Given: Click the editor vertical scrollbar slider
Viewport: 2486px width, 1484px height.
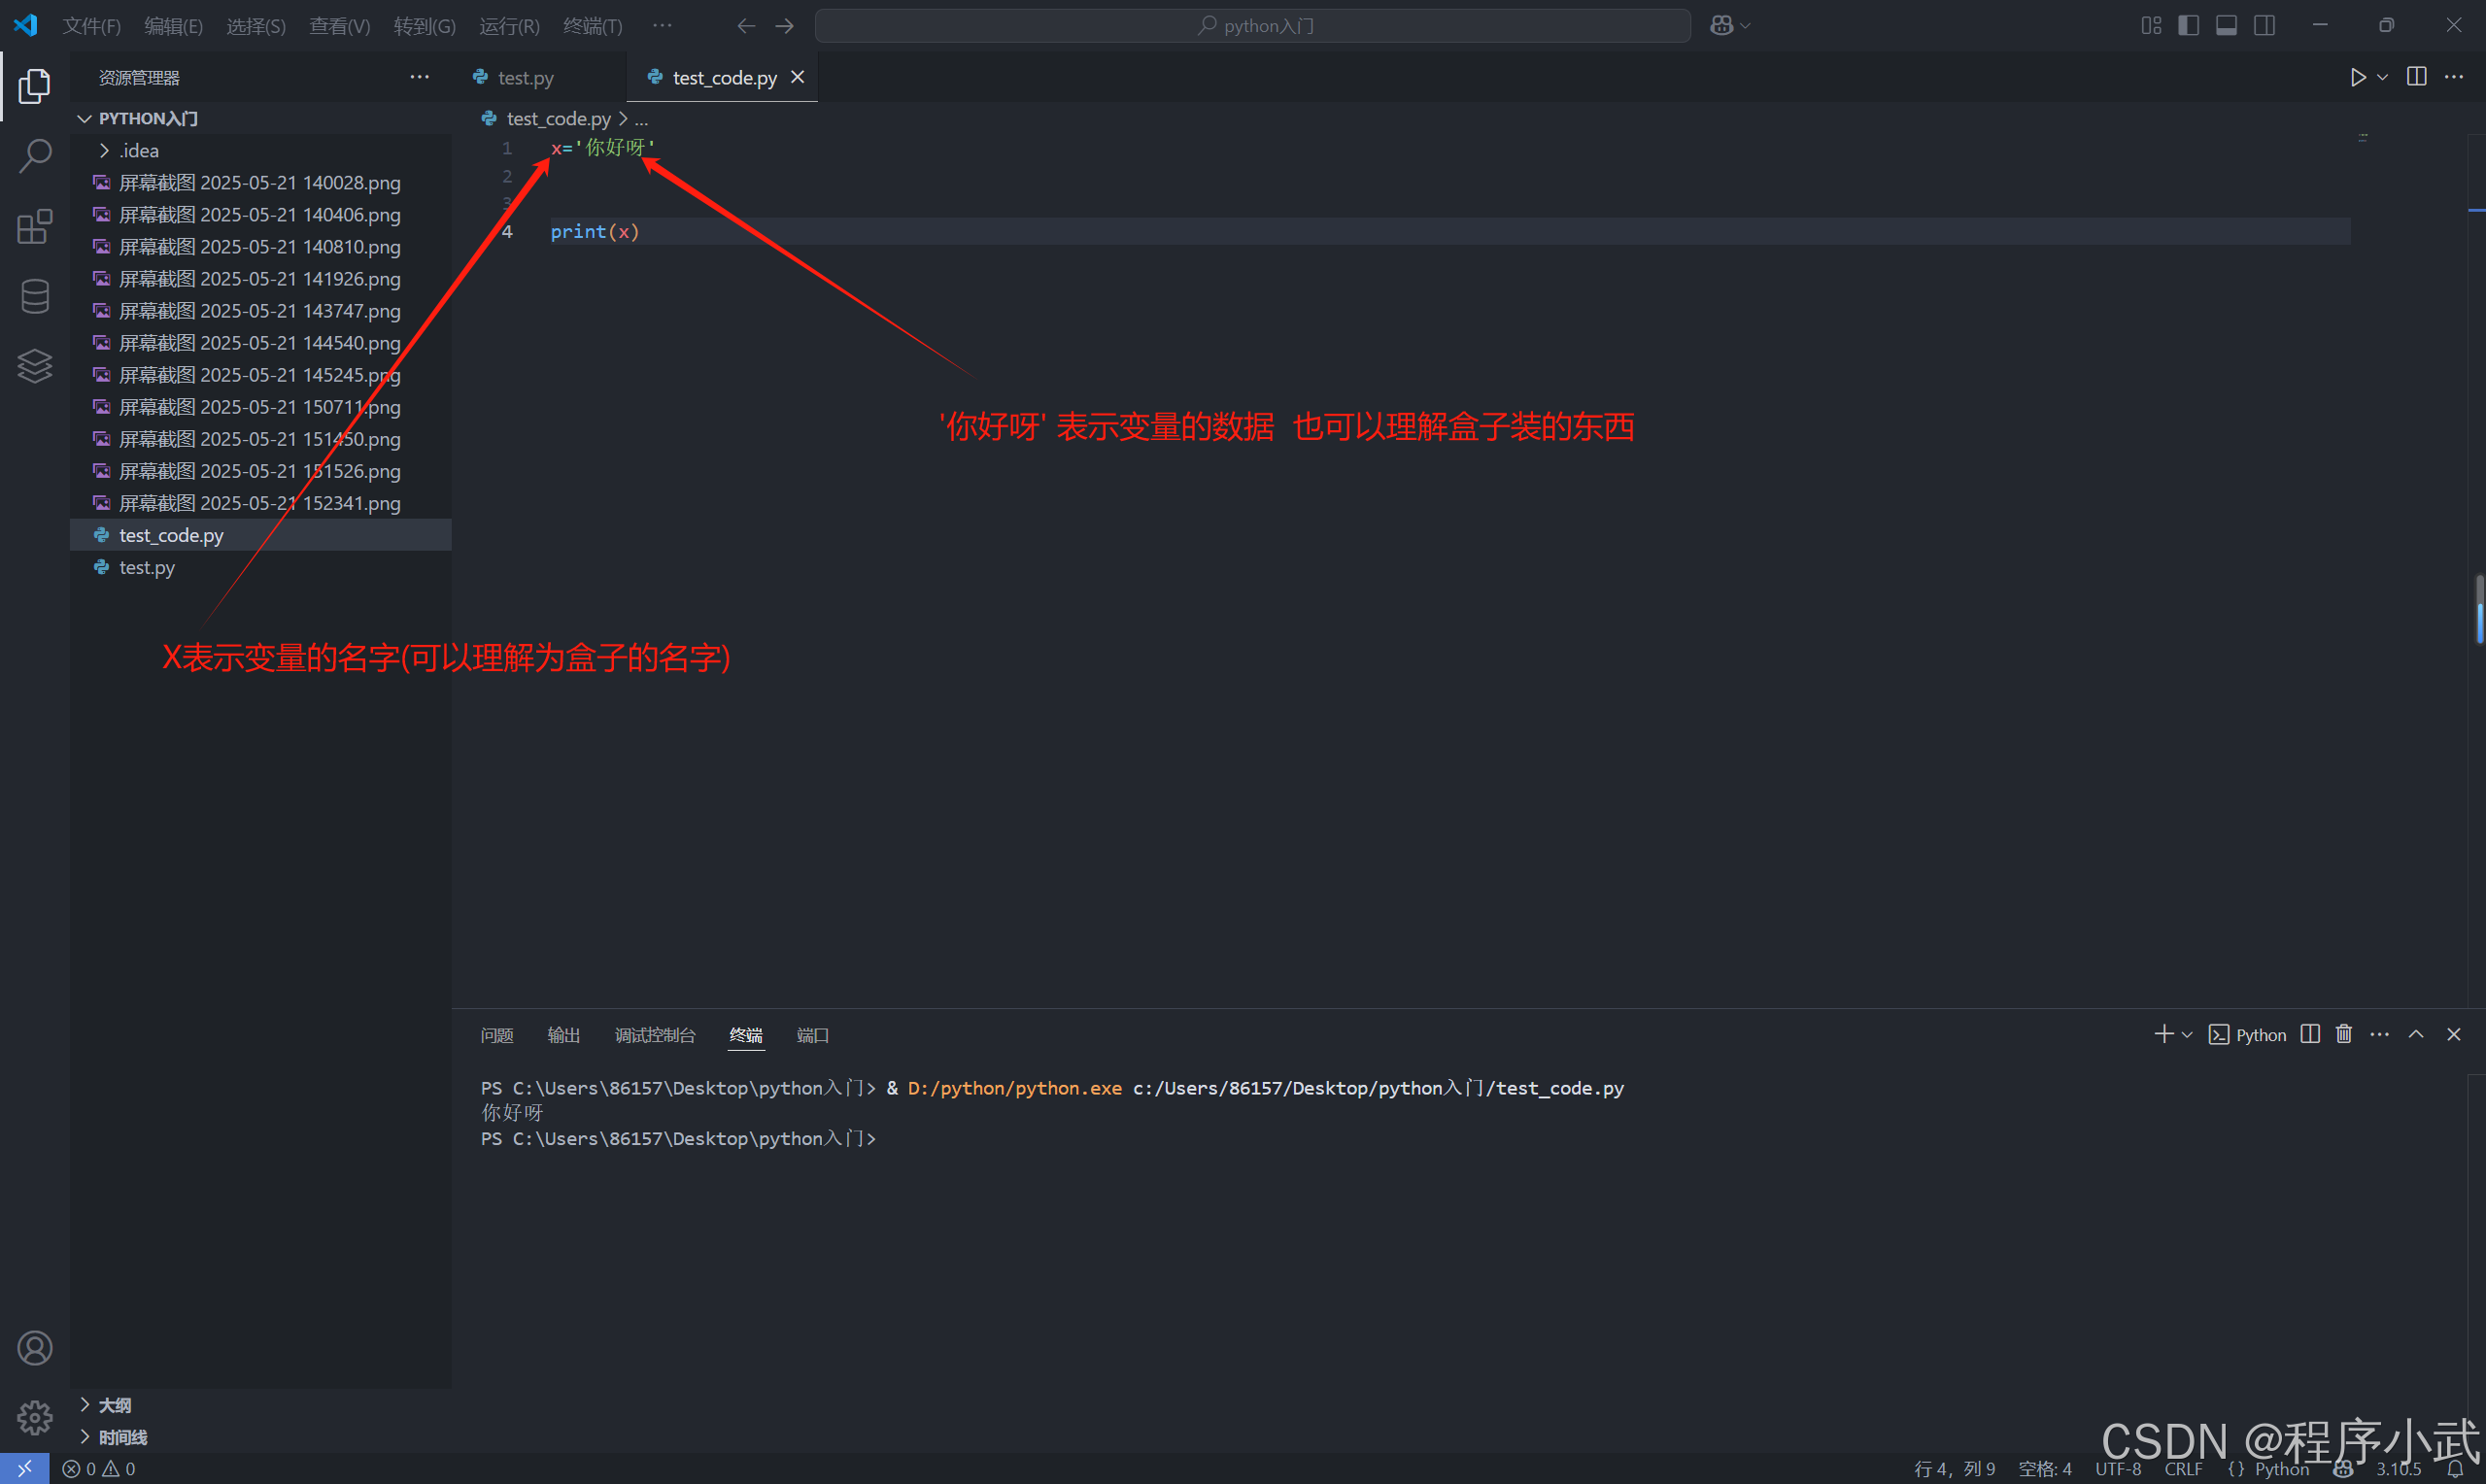Looking at the screenshot, I should (x=2479, y=609).
